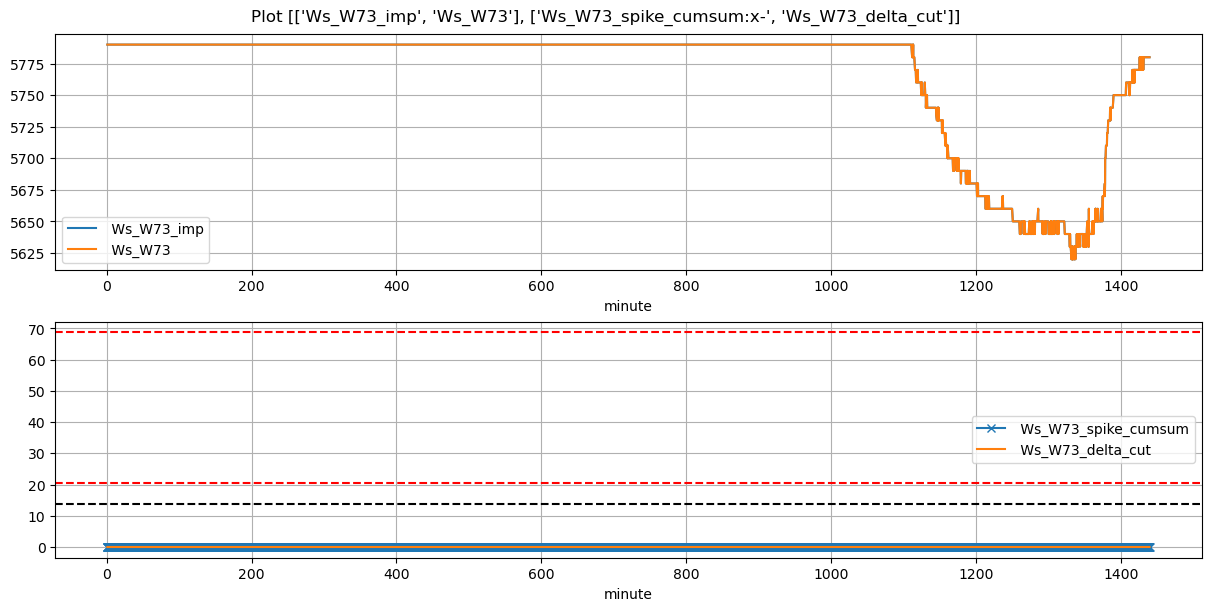Click the 1000 x-tick label in top plot

(830, 286)
